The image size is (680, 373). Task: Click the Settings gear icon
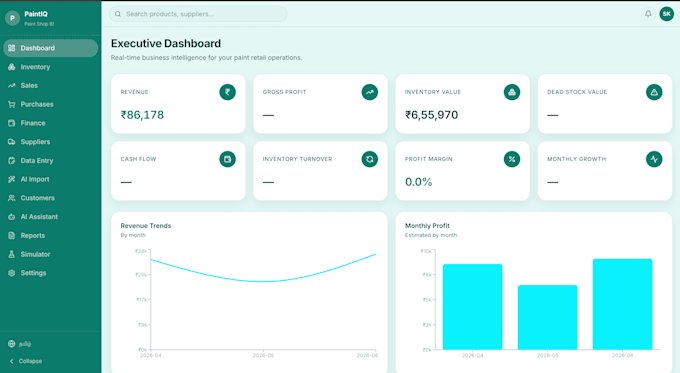click(12, 273)
